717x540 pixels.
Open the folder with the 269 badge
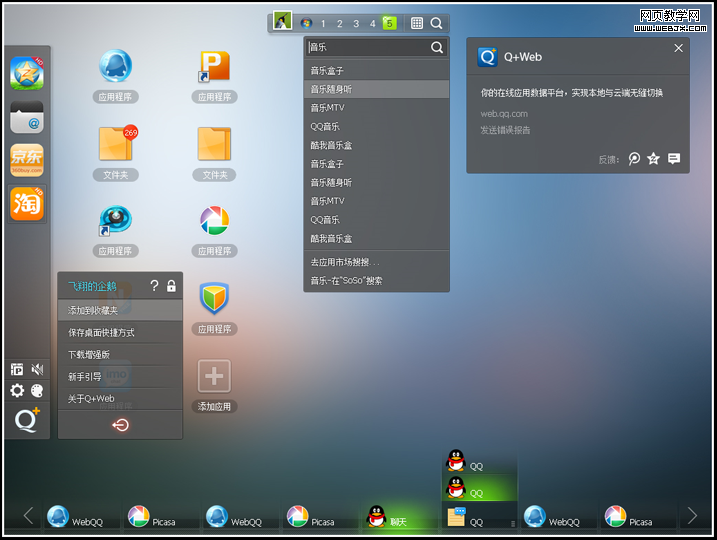115,144
